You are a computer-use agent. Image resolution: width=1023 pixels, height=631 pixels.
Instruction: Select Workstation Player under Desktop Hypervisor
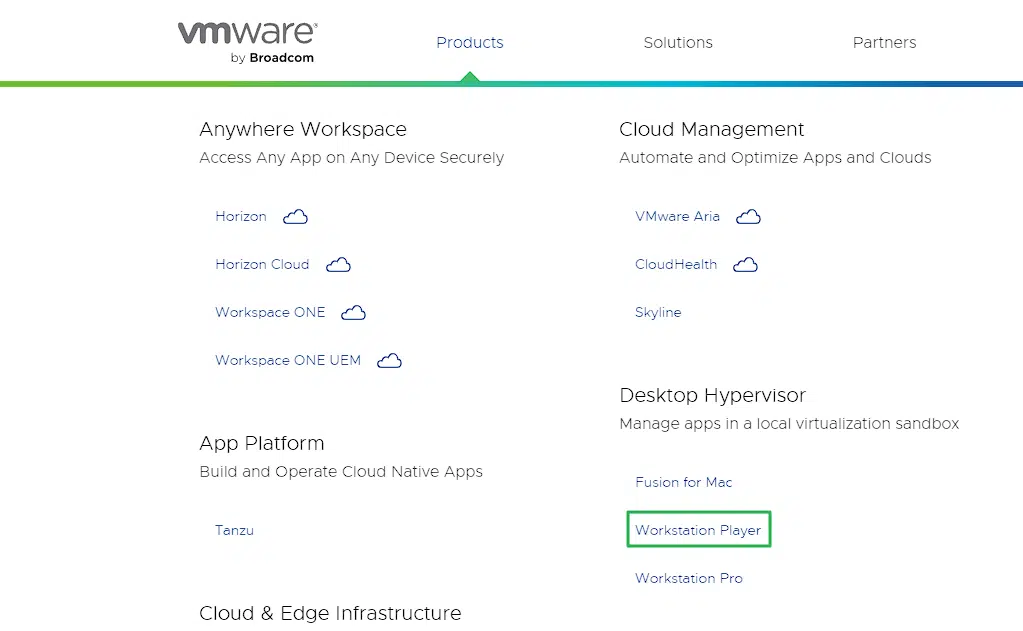pos(697,529)
